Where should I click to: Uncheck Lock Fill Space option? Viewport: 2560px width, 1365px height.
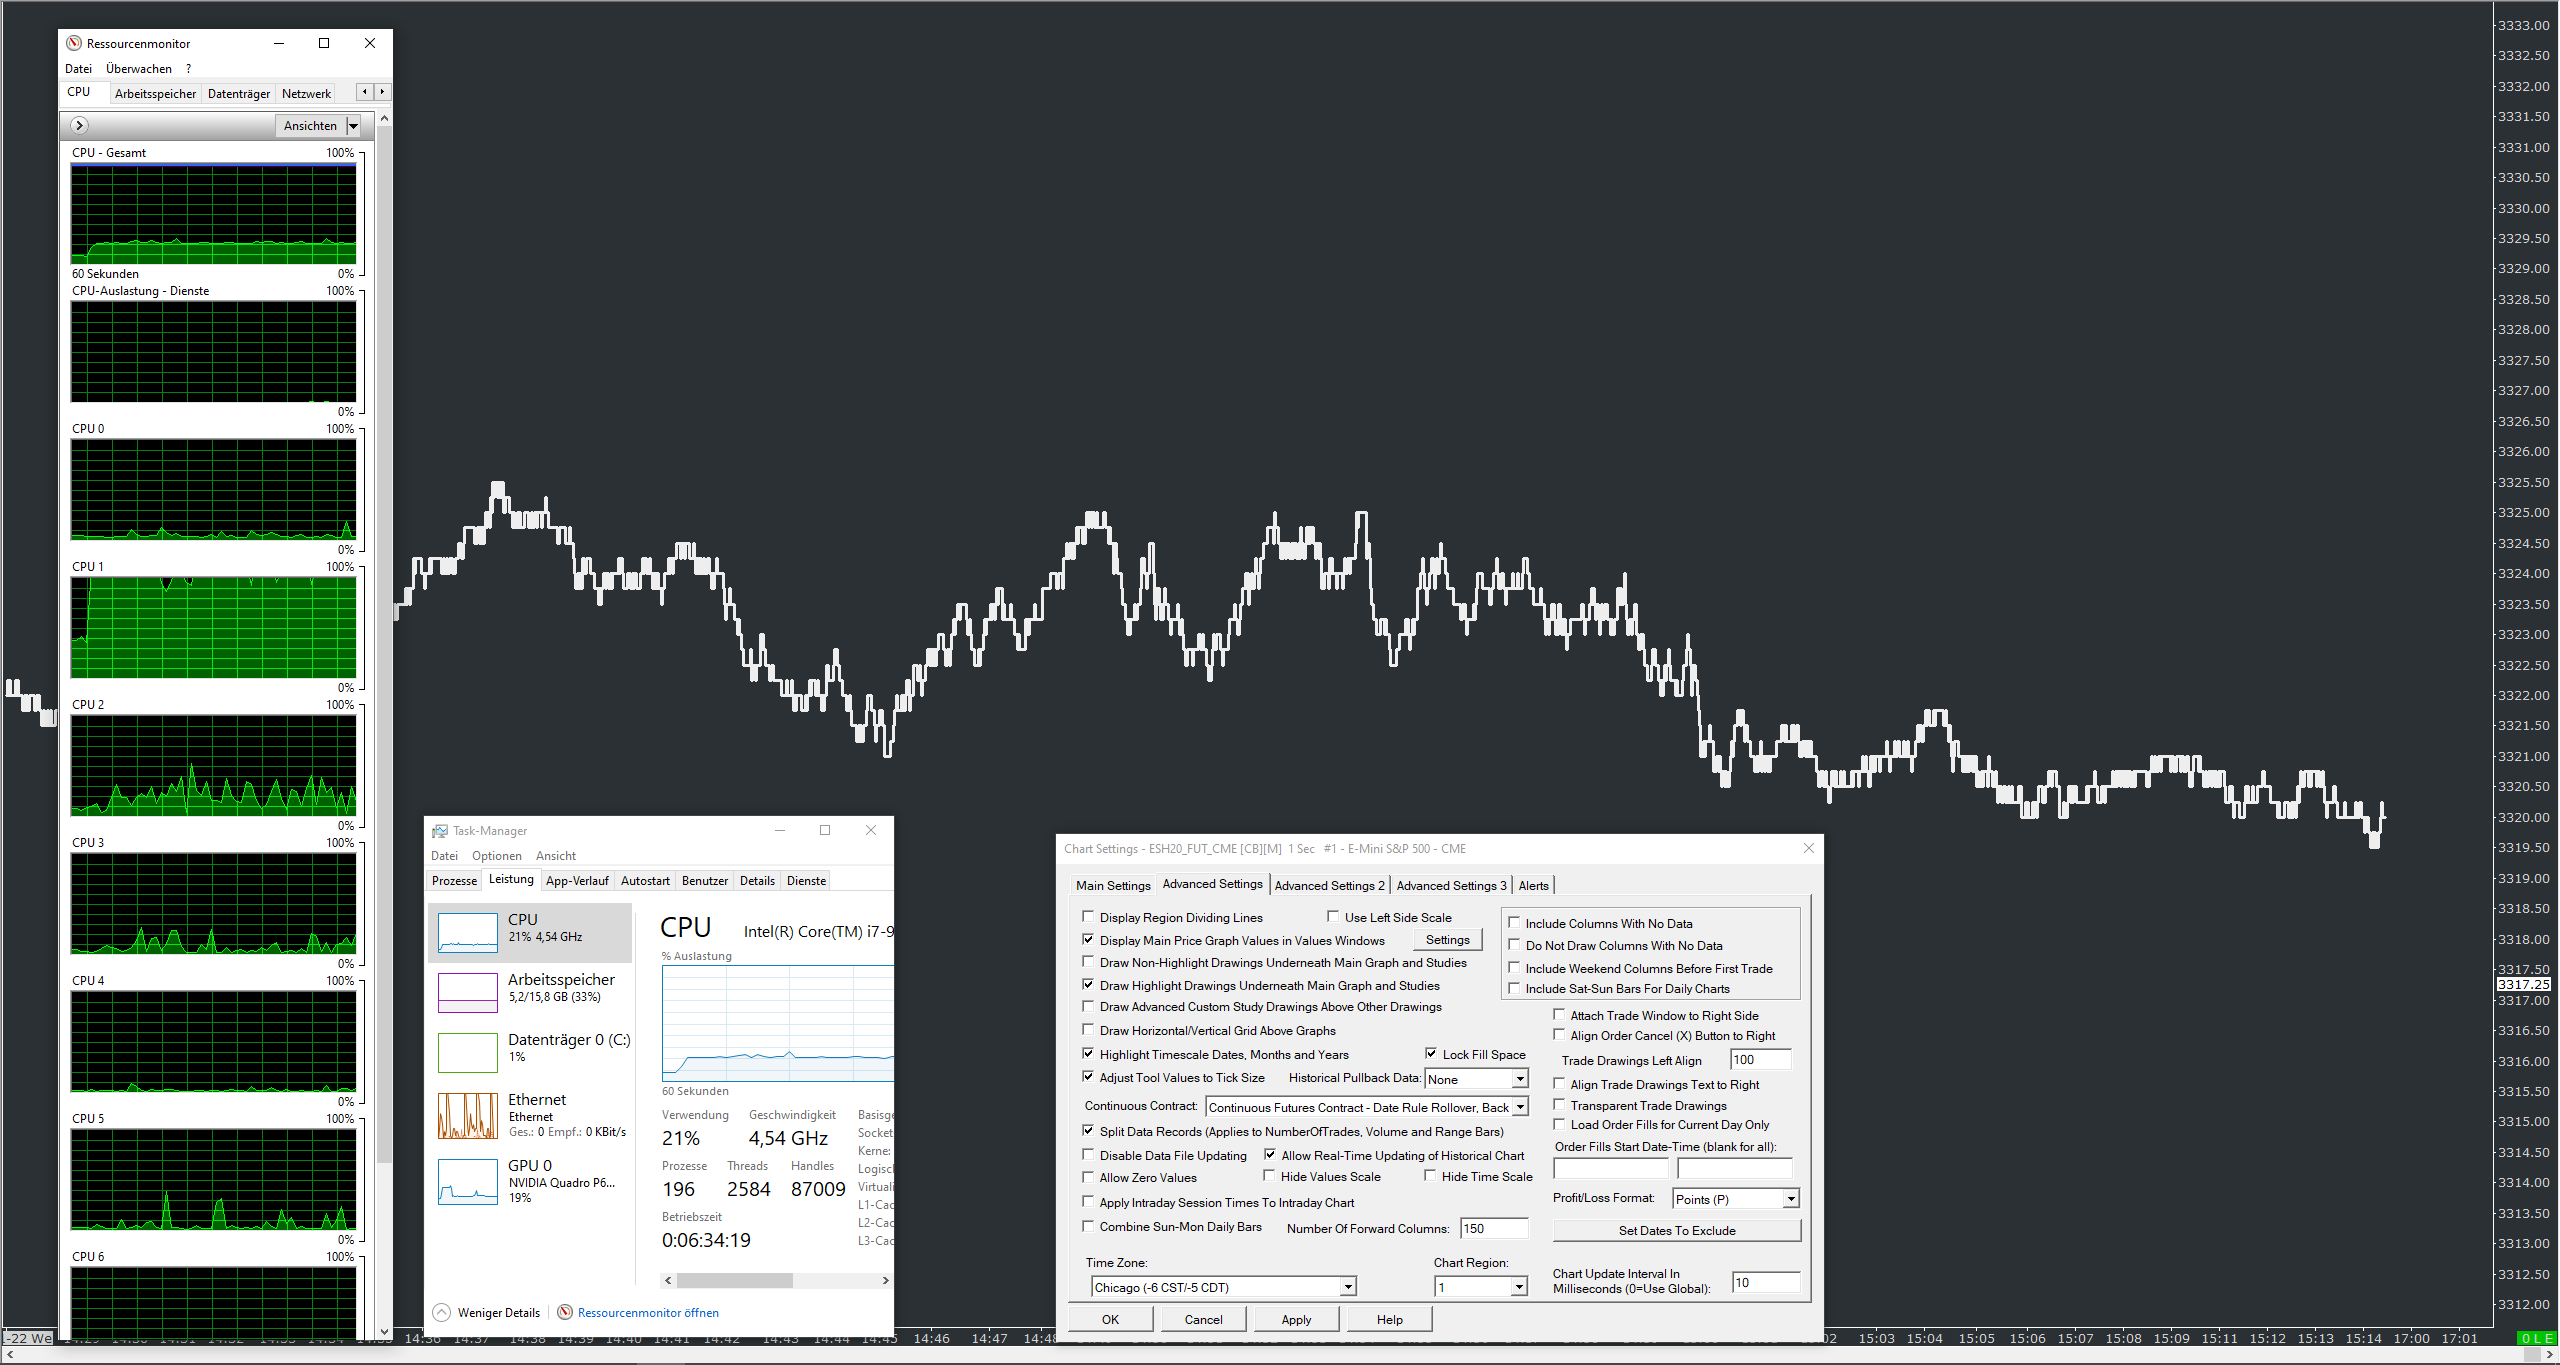(1431, 1053)
